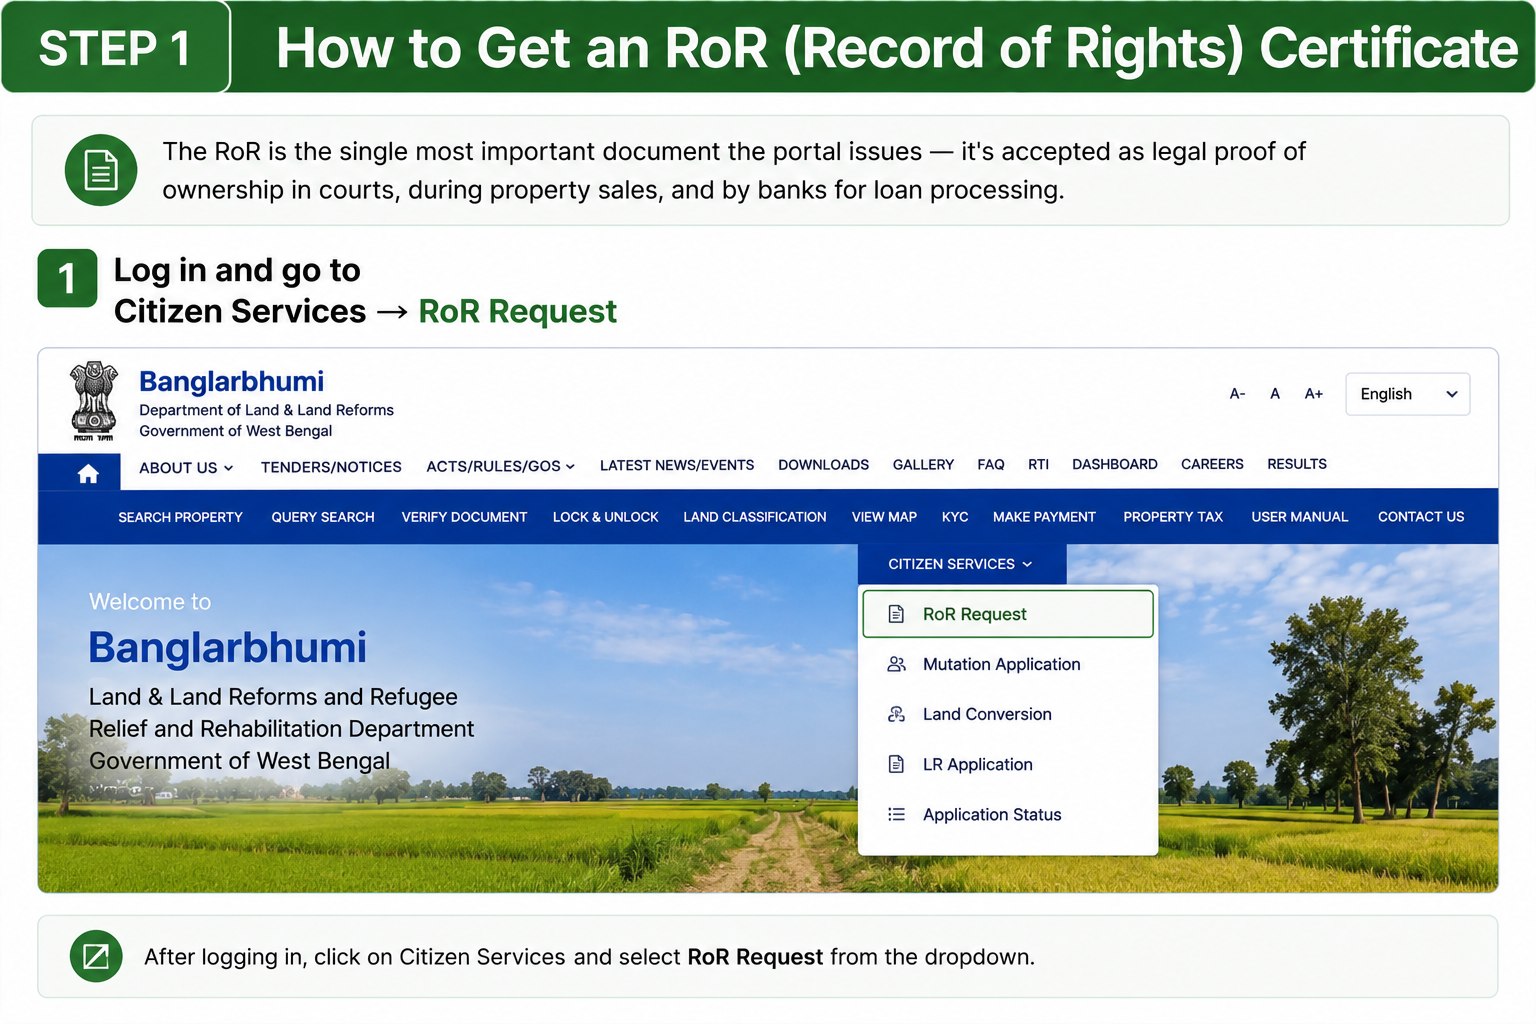1536x1024 pixels.
Task: Increase font size with A+ button
Action: 1314,394
